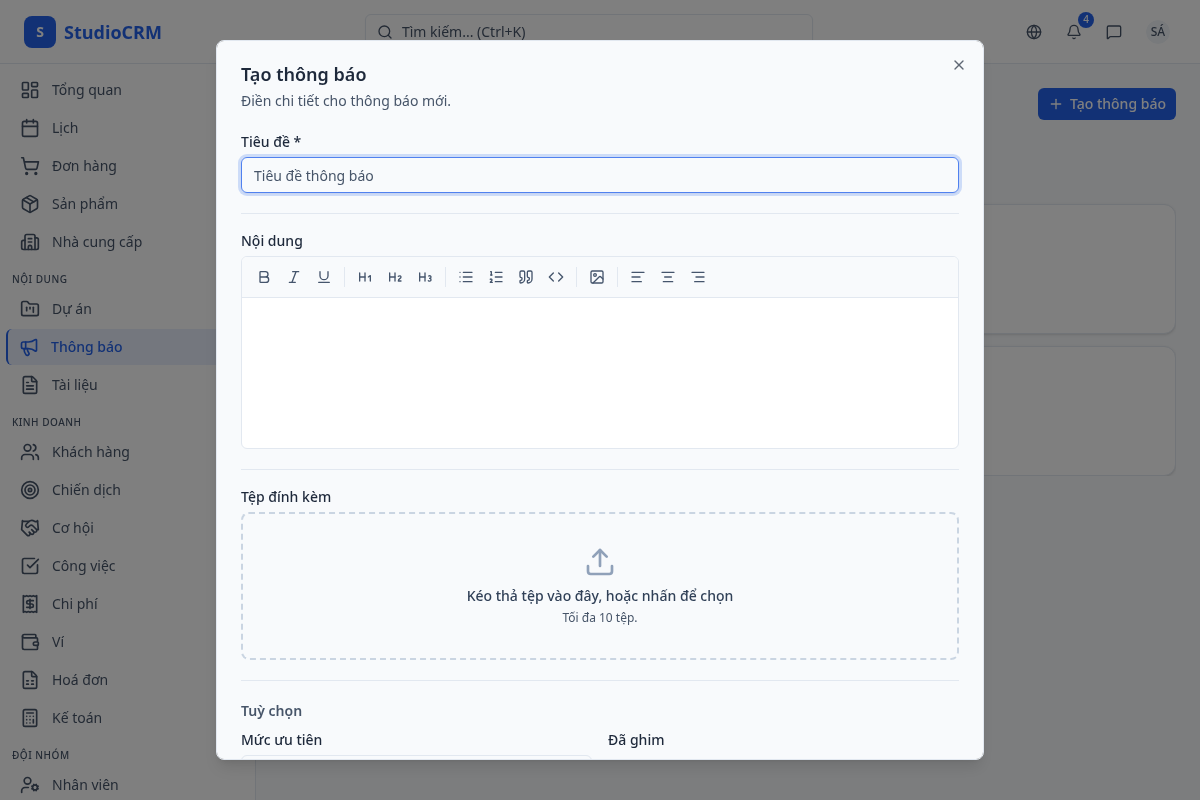
Task: Open notifications bell with badge 4
Action: click(1074, 32)
